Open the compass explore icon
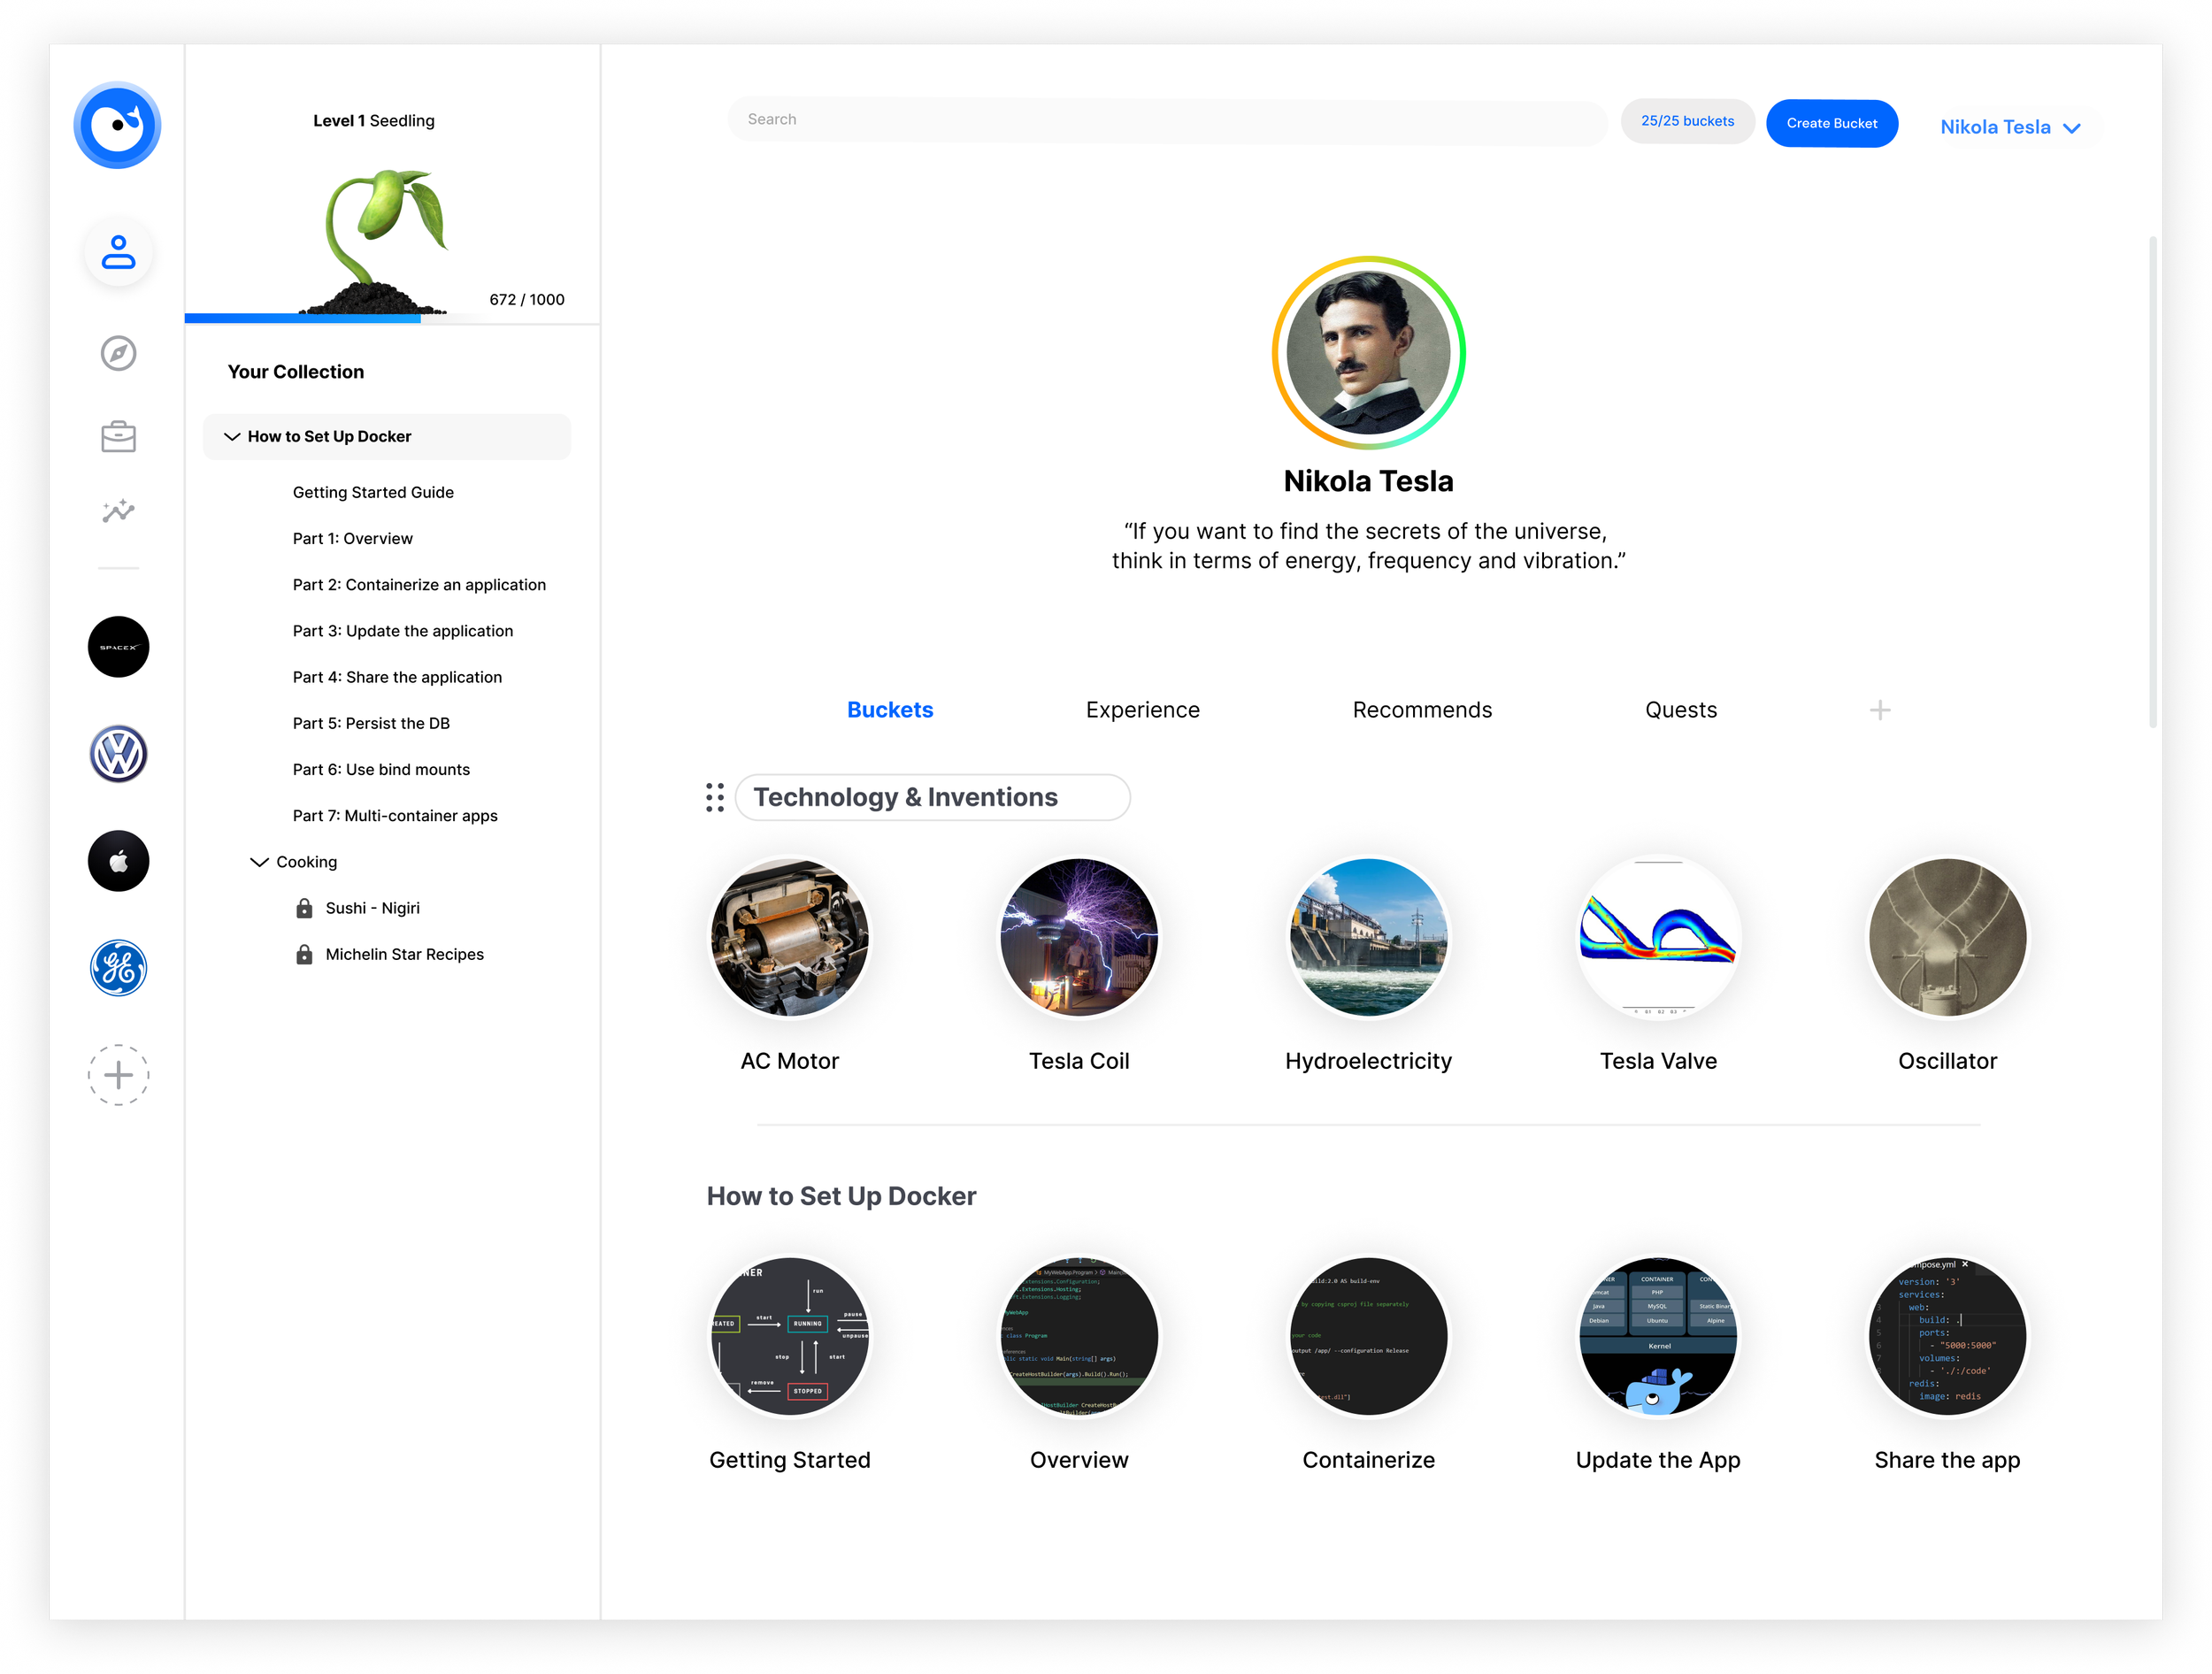Image resolution: width=2212 pixels, height=1674 pixels. click(118, 353)
